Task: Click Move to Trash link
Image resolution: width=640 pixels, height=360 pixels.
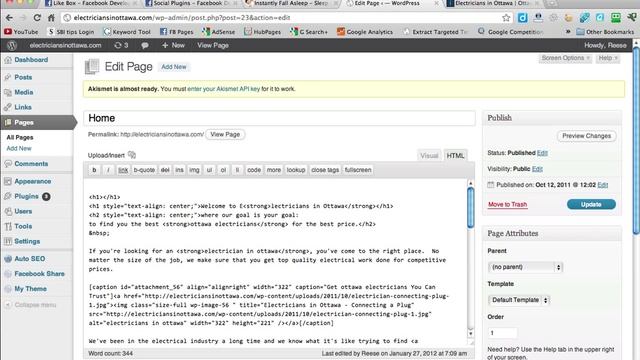Action: (x=507, y=204)
